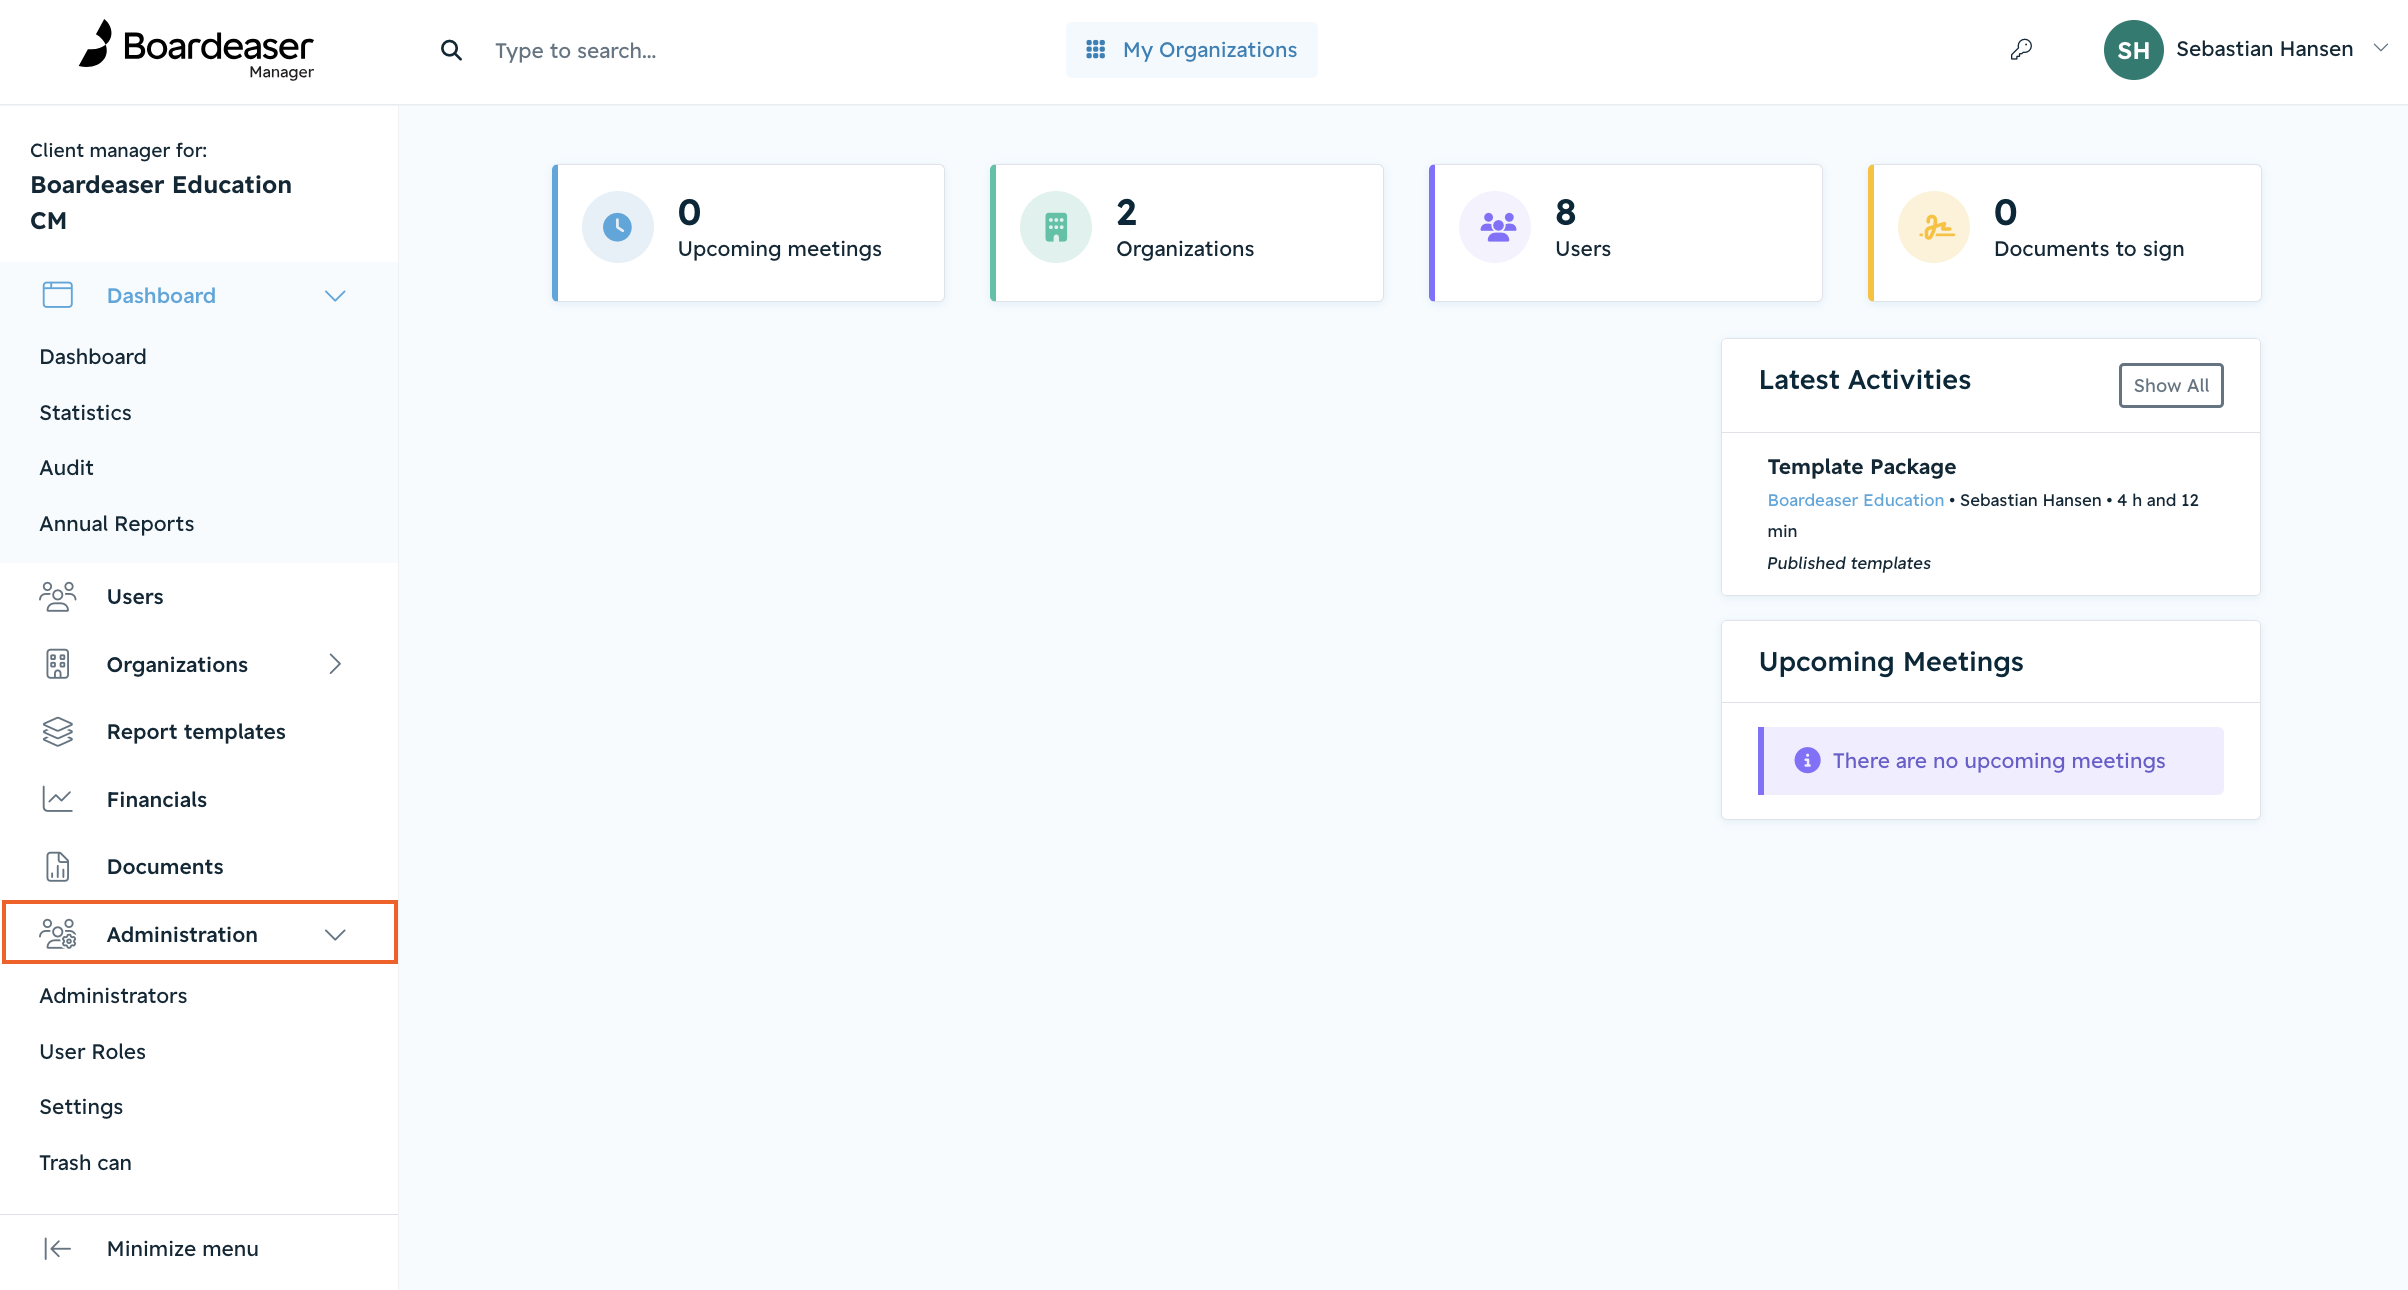Viewport: 2408px width, 1290px height.
Task: Click the clock icon on Upcoming meetings card
Action: coord(617,227)
